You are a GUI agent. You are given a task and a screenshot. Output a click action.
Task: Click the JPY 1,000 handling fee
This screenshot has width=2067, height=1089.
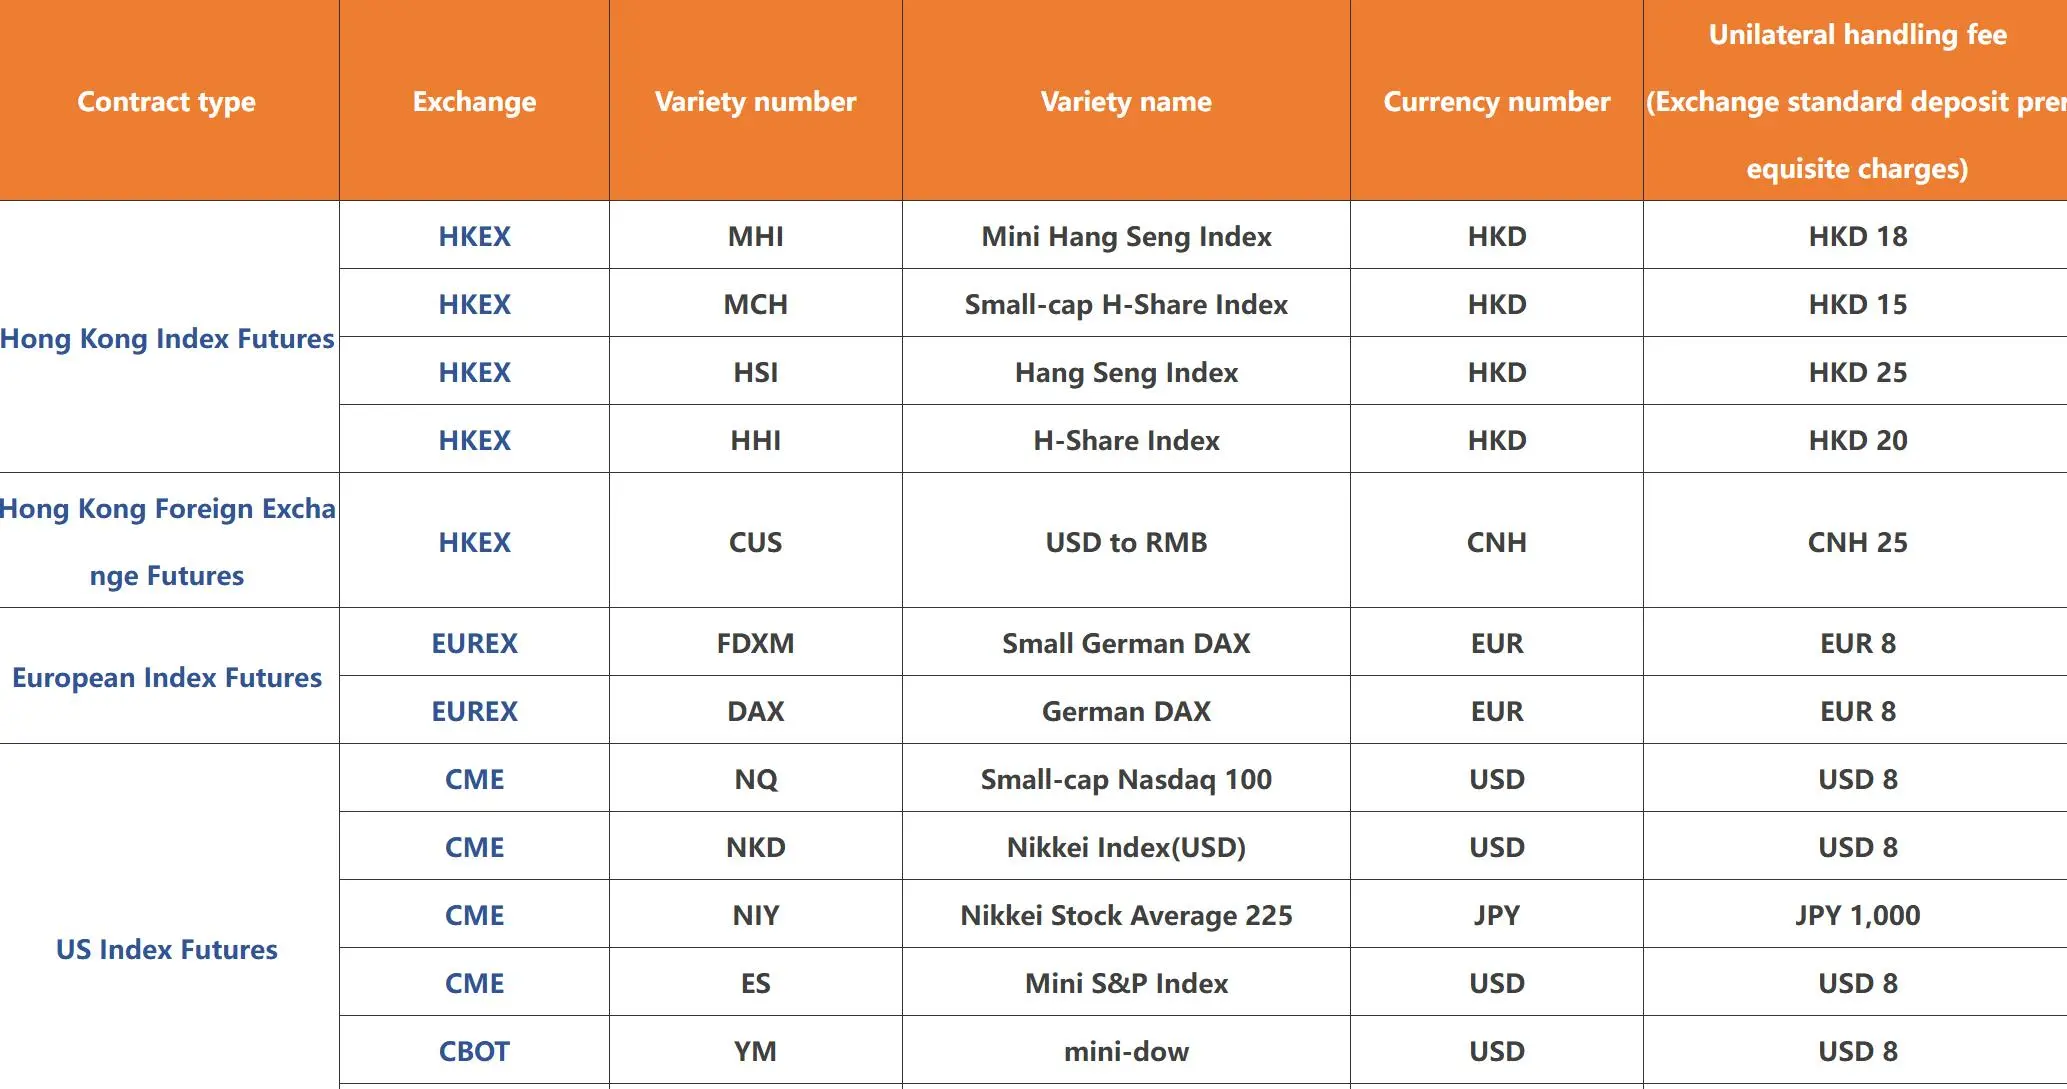1858,916
